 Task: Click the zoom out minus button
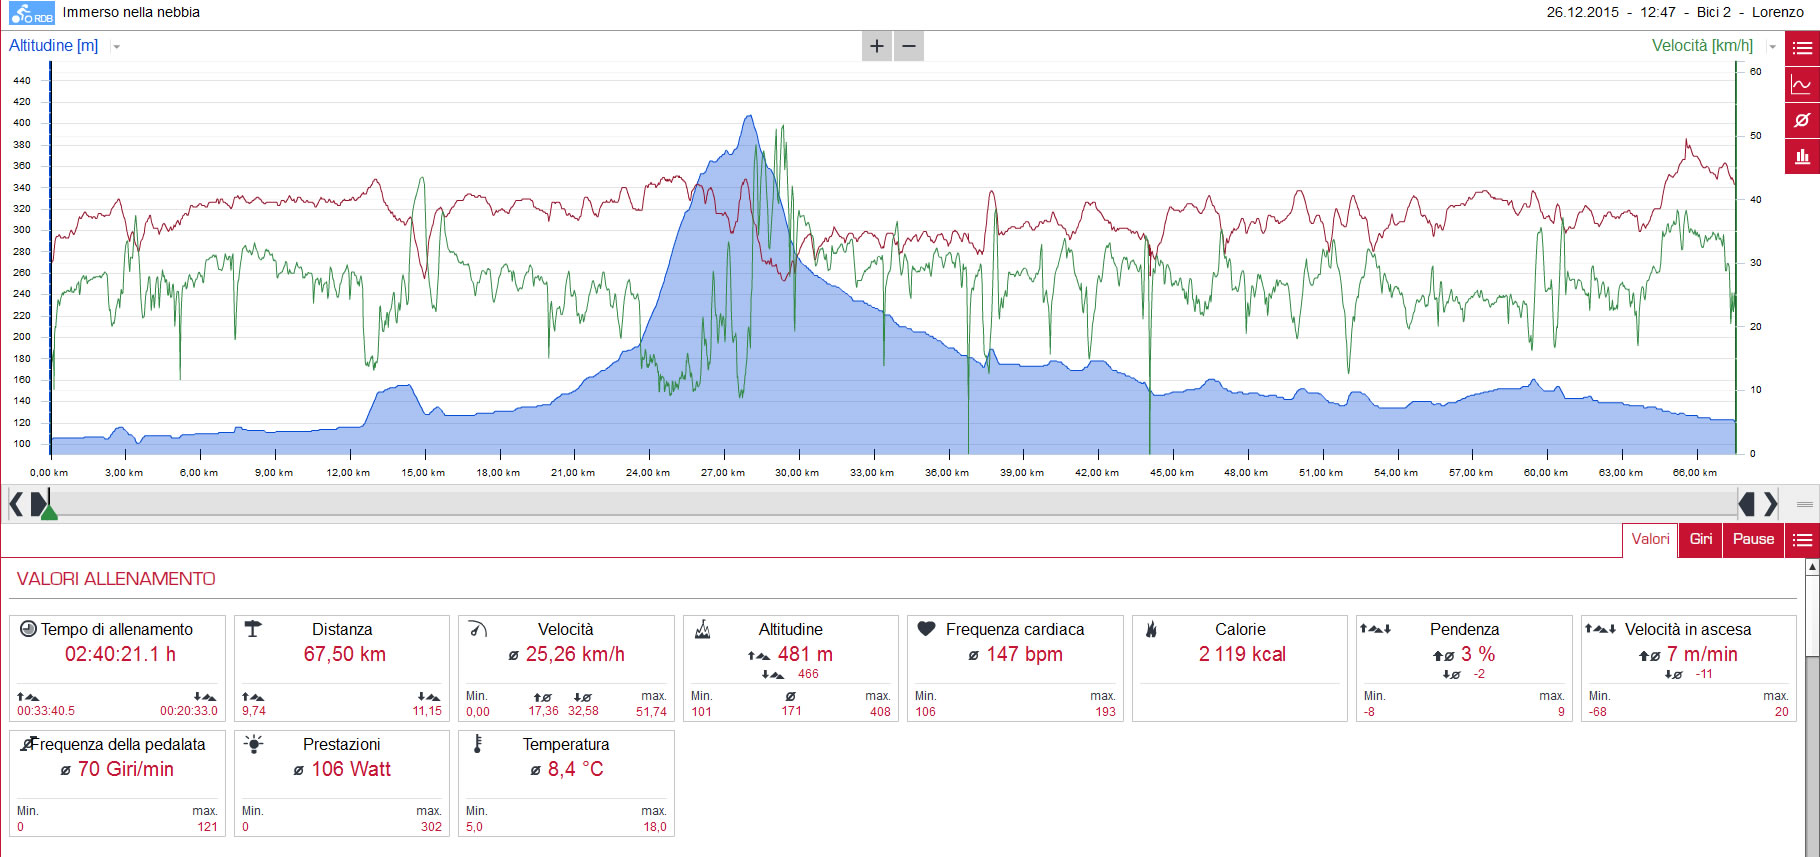click(x=909, y=46)
